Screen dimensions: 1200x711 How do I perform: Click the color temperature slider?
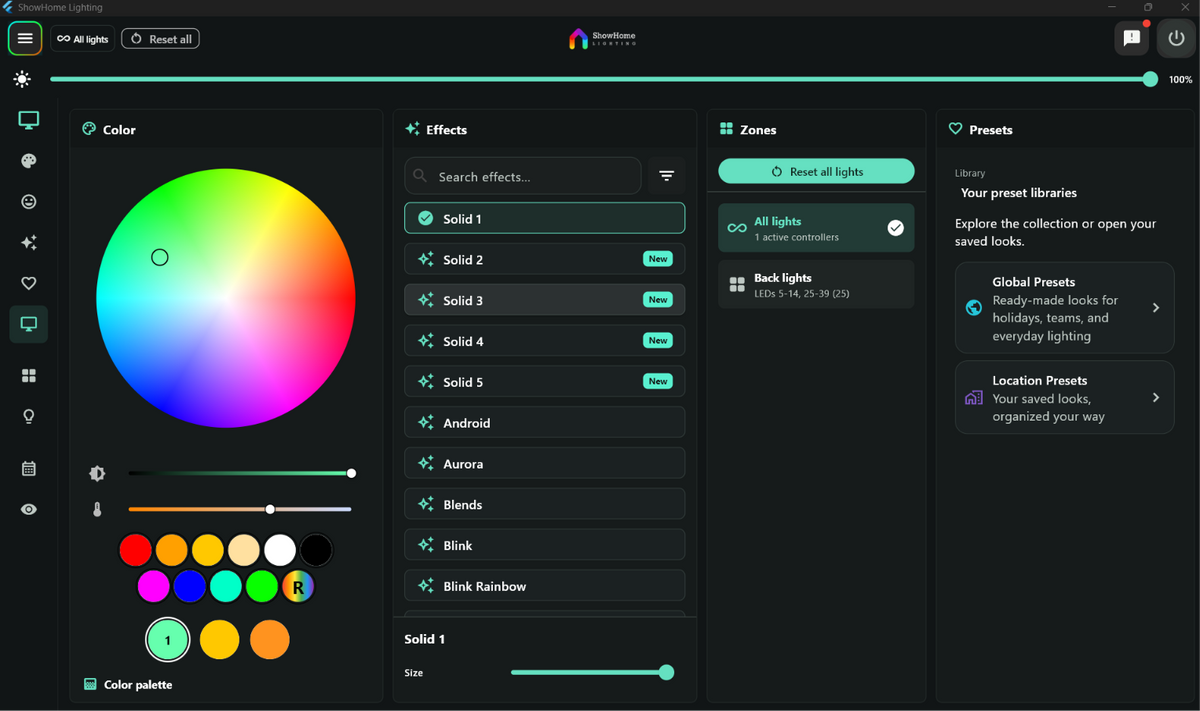pos(240,510)
